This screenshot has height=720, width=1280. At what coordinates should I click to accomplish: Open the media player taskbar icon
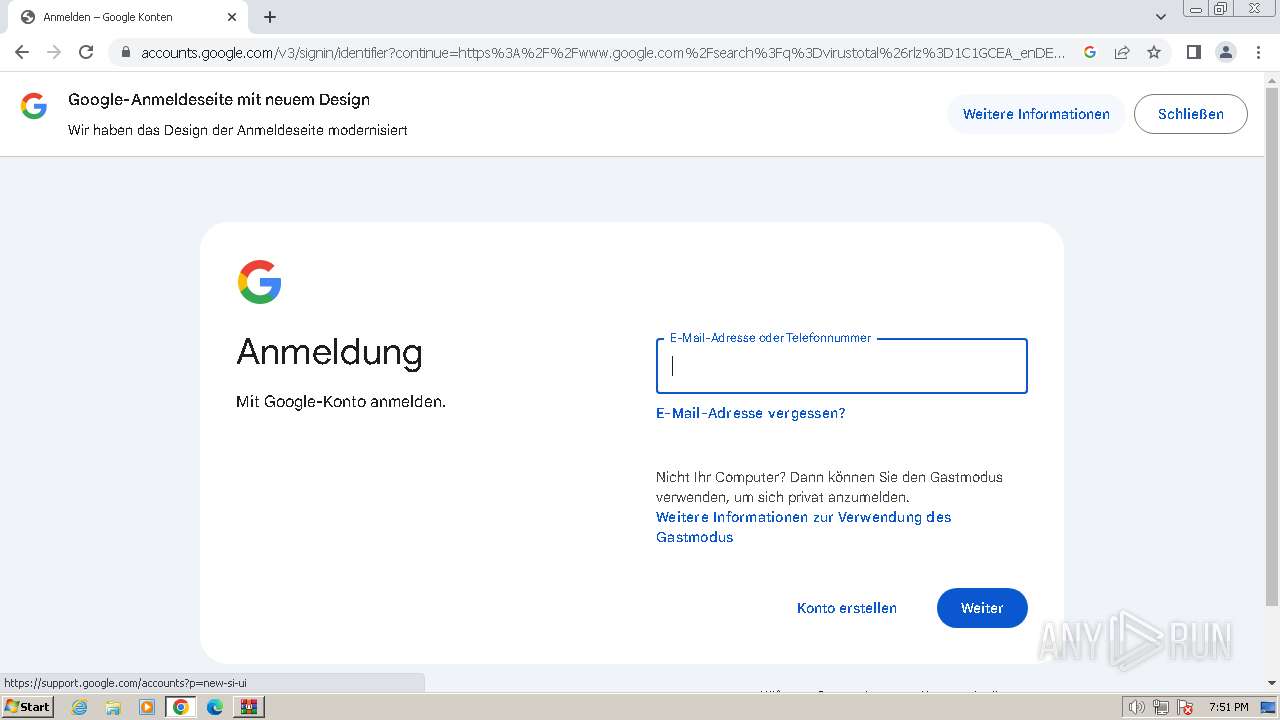(147, 707)
